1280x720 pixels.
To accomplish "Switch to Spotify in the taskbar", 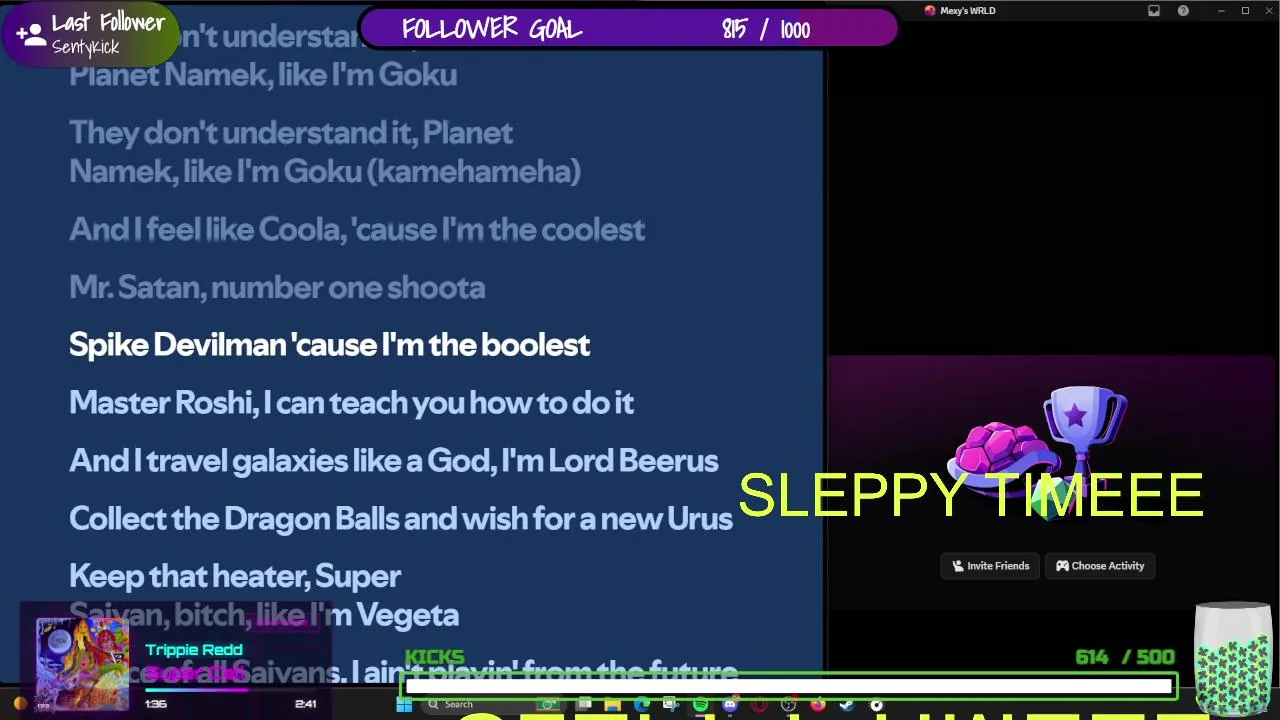I will pyautogui.click(x=700, y=705).
